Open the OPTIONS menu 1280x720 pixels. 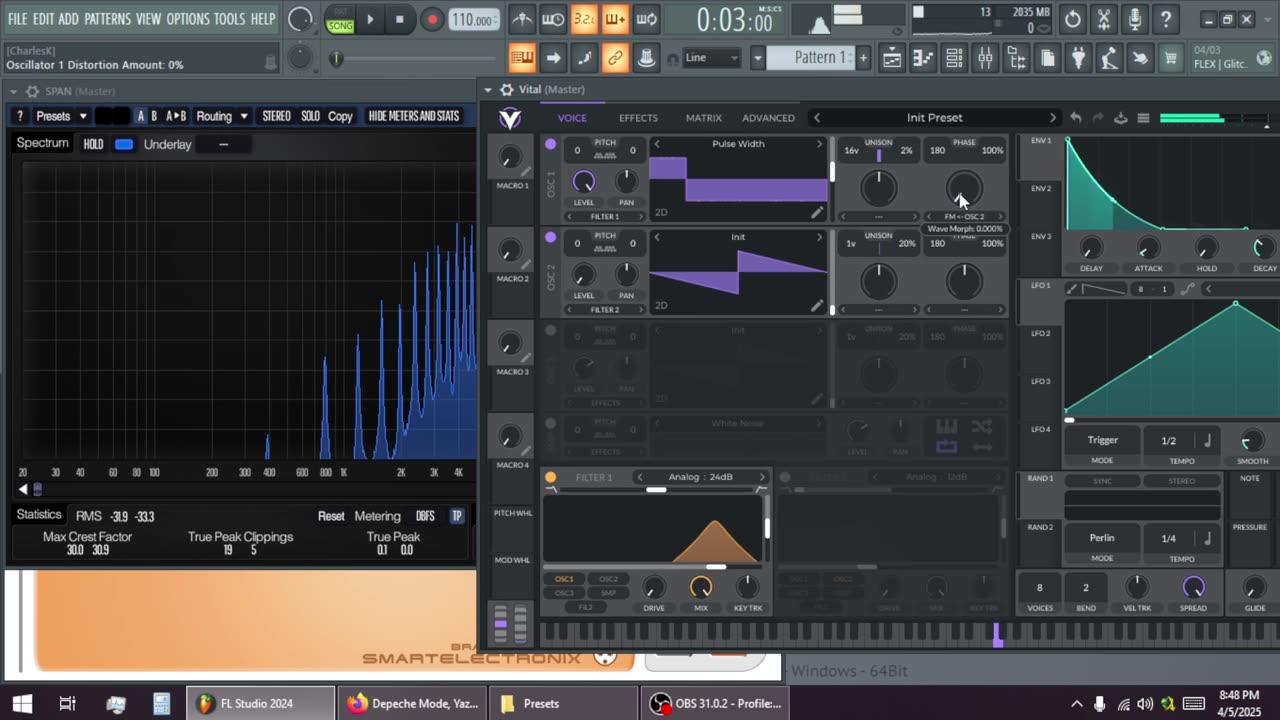(x=187, y=19)
